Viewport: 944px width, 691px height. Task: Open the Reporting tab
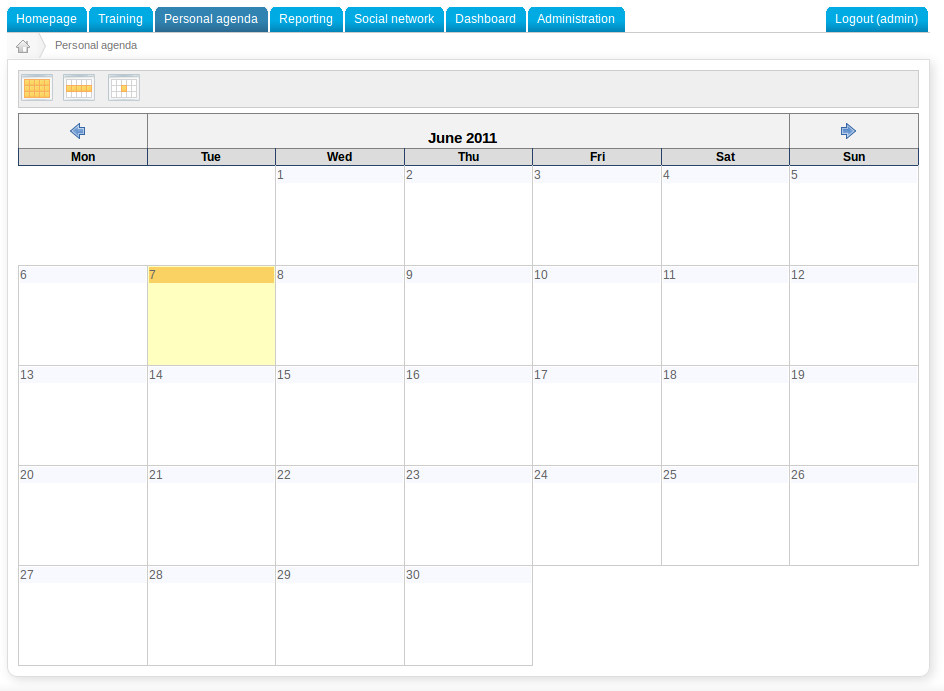point(306,19)
